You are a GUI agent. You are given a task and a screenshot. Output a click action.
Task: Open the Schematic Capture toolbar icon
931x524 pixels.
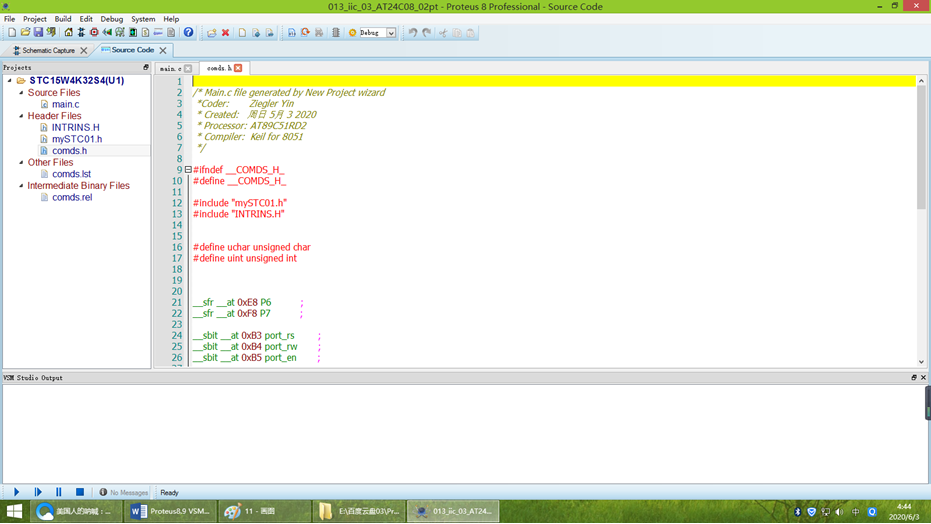coord(81,33)
